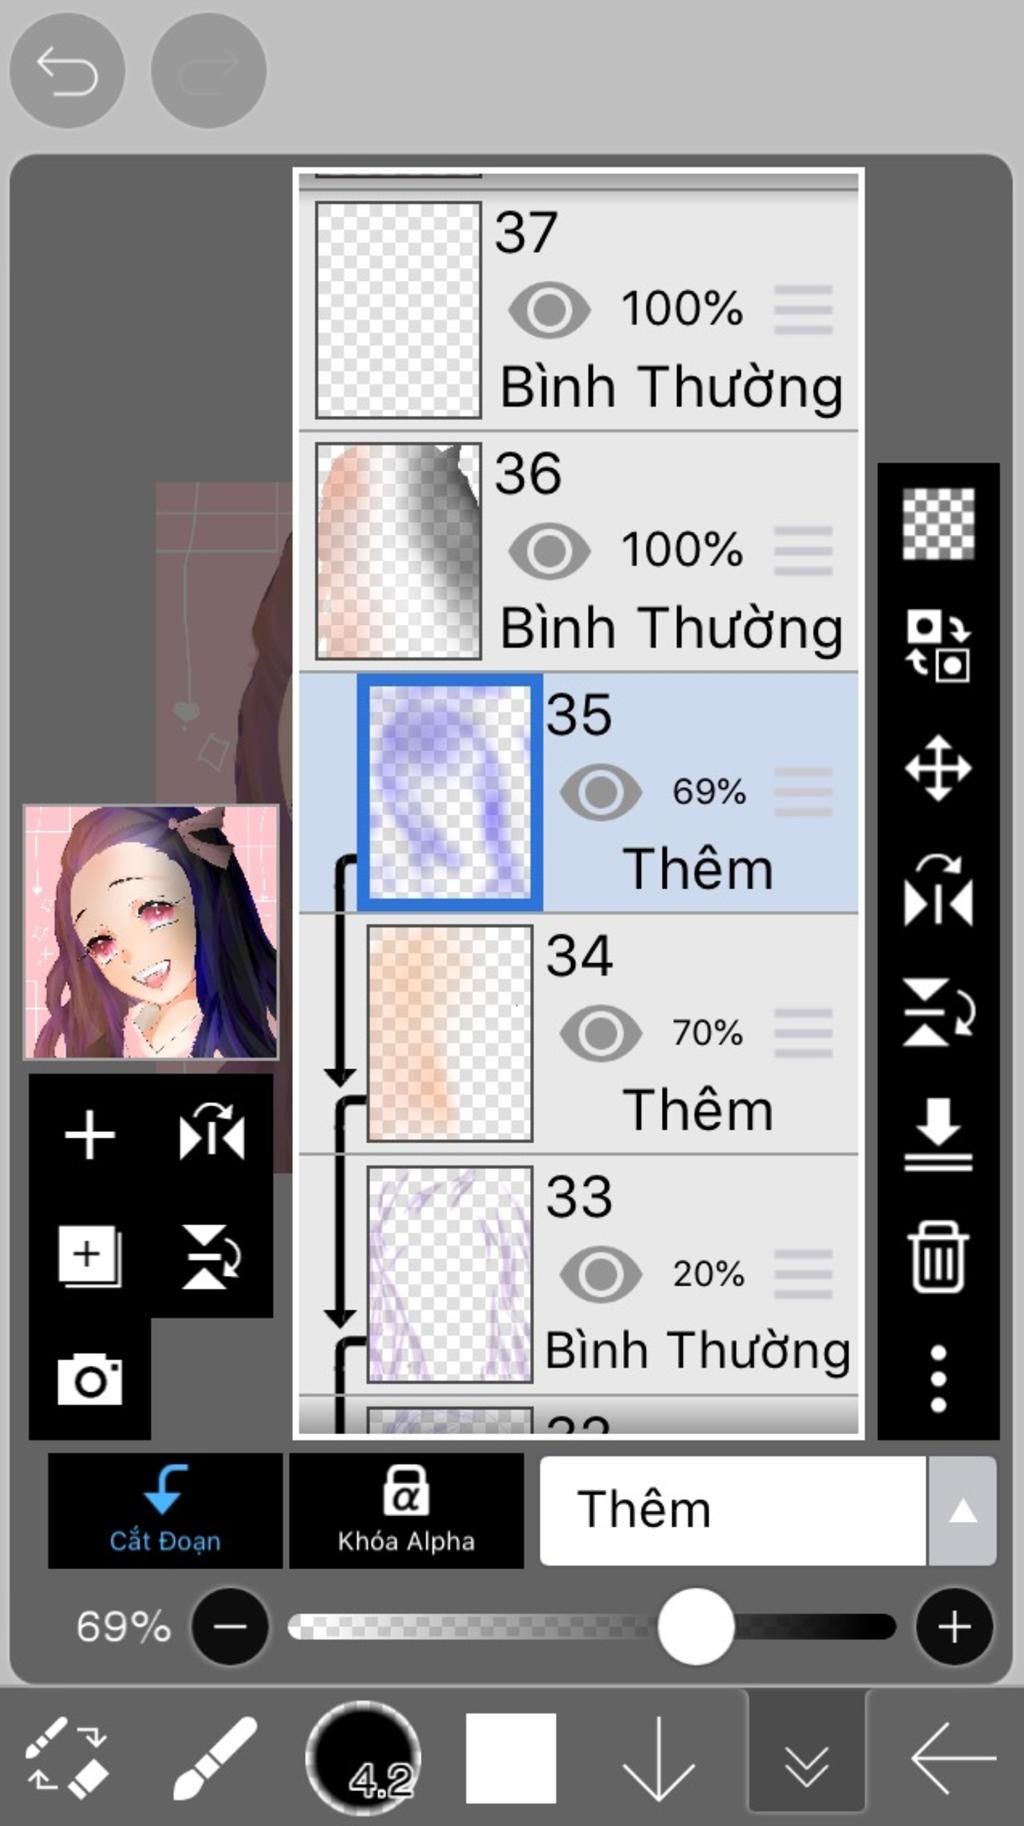Screen dimensions: 1024x1826
Task: Click layer 34 70% opacity text
Action: point(708,1033)
